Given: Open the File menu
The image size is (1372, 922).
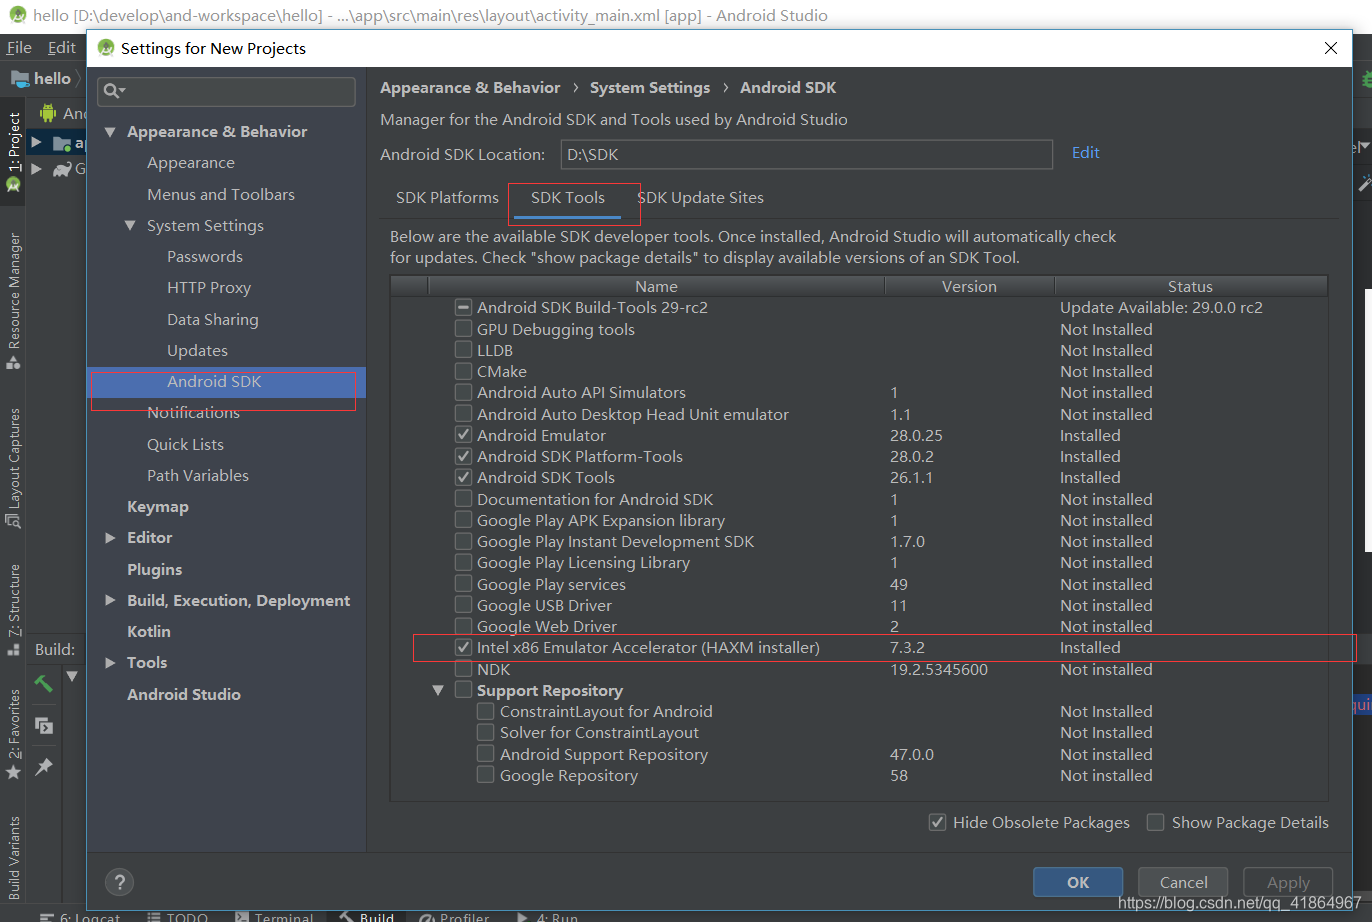Looking at the screenshot, I should point(19,47).
